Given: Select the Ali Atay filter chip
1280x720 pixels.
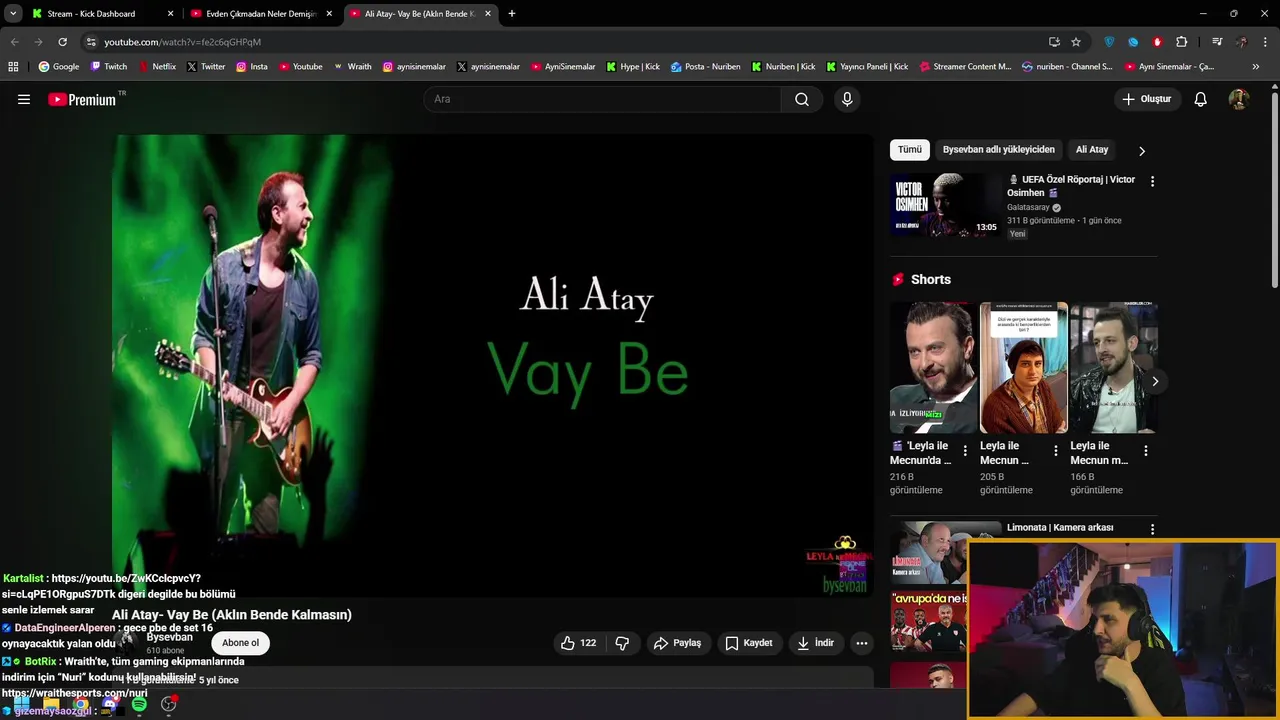Looking at the screenshot, I should 1092,150.
